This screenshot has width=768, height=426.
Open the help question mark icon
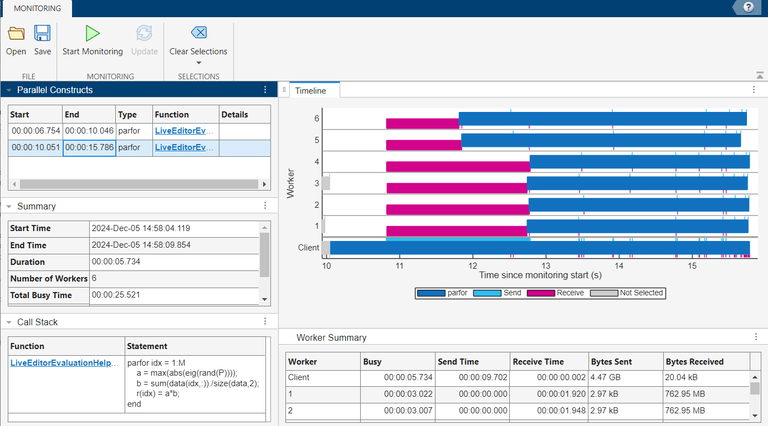tap(747, 7)
